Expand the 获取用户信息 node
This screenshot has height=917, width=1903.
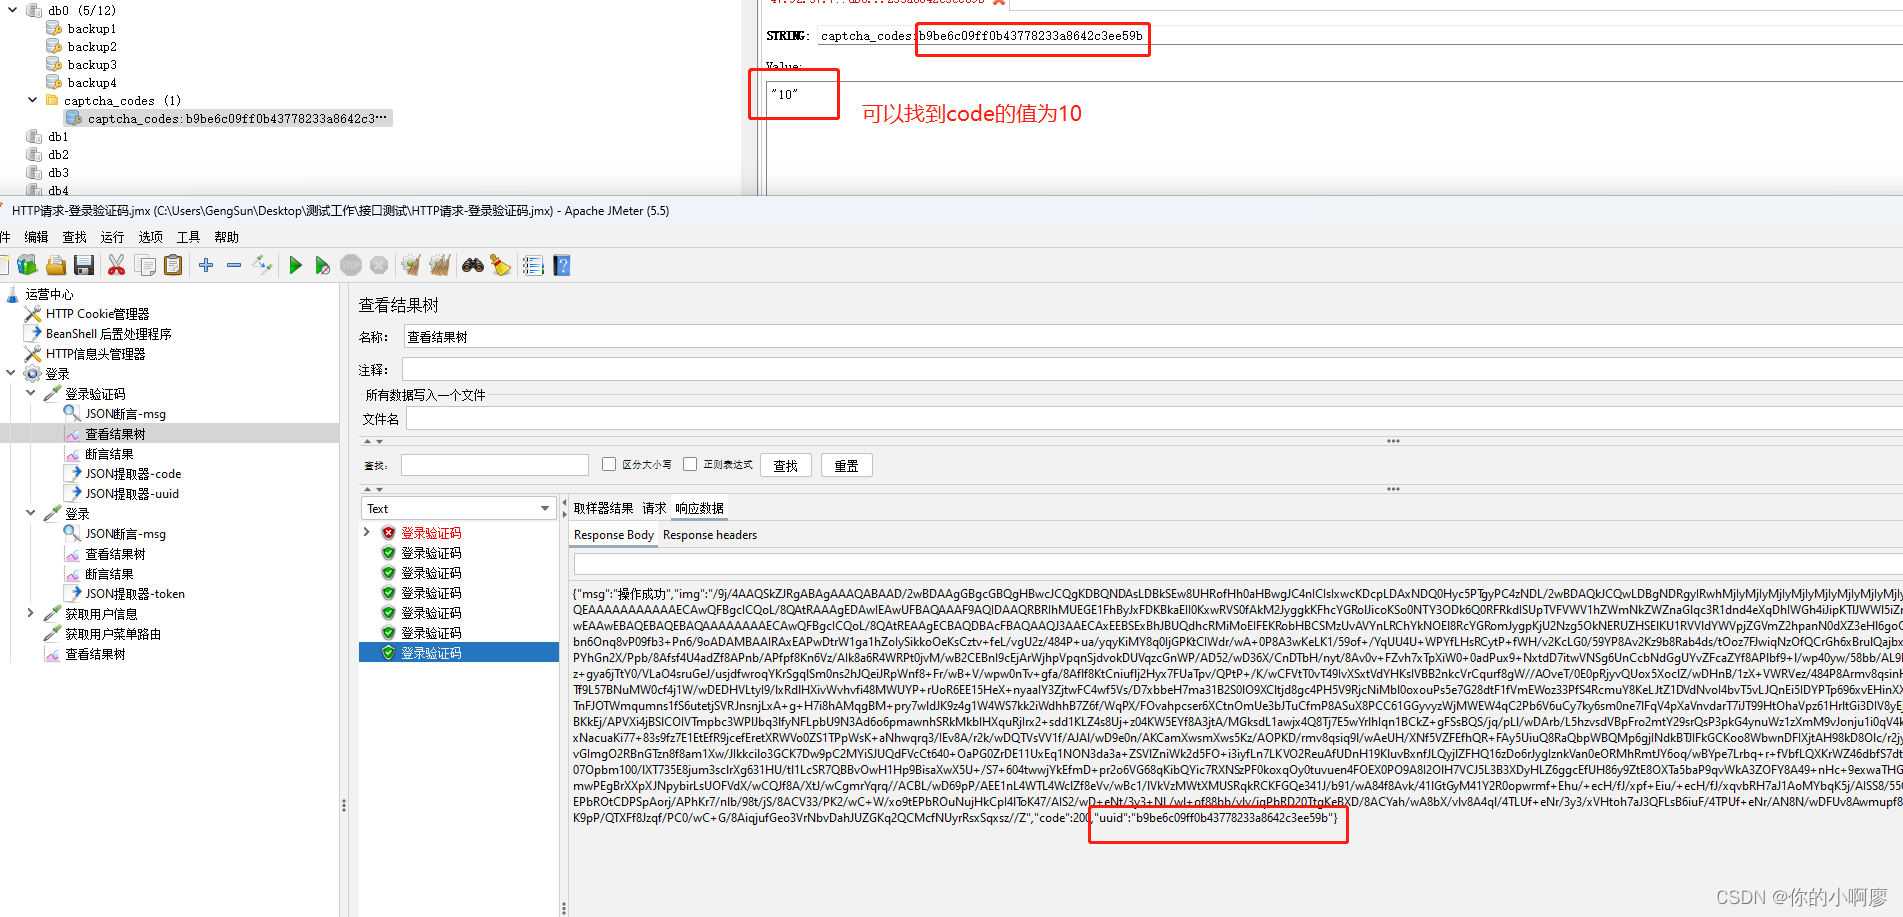click(x=31, y=613)
